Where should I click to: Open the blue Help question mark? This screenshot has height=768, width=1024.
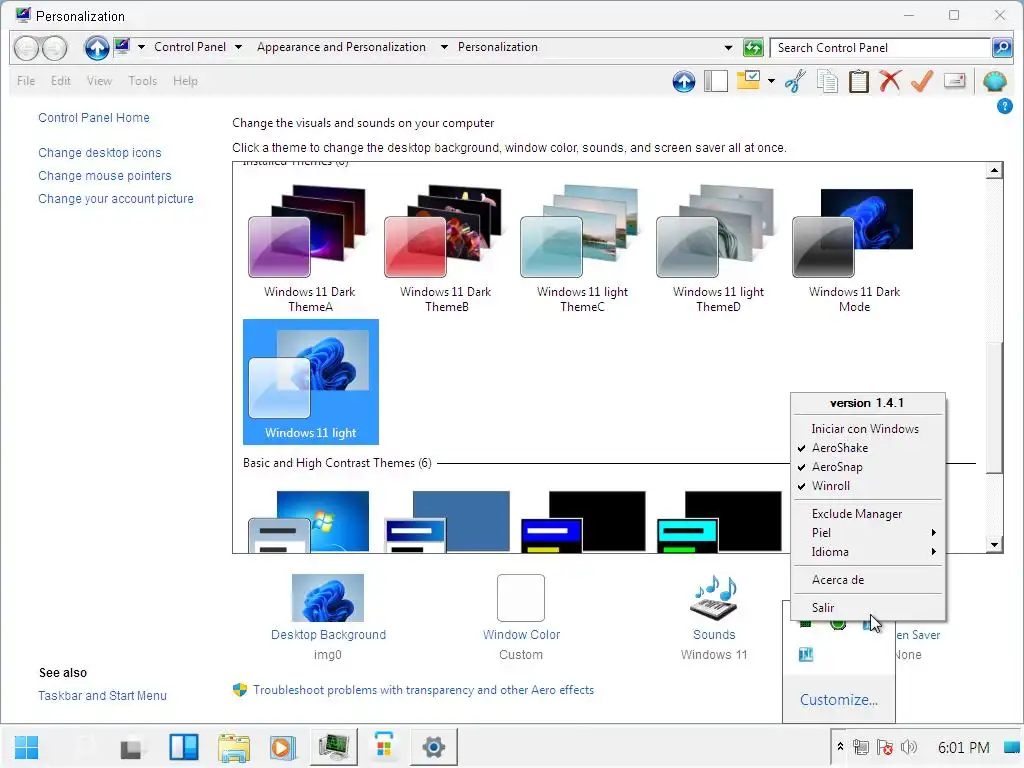(1004, 106)
